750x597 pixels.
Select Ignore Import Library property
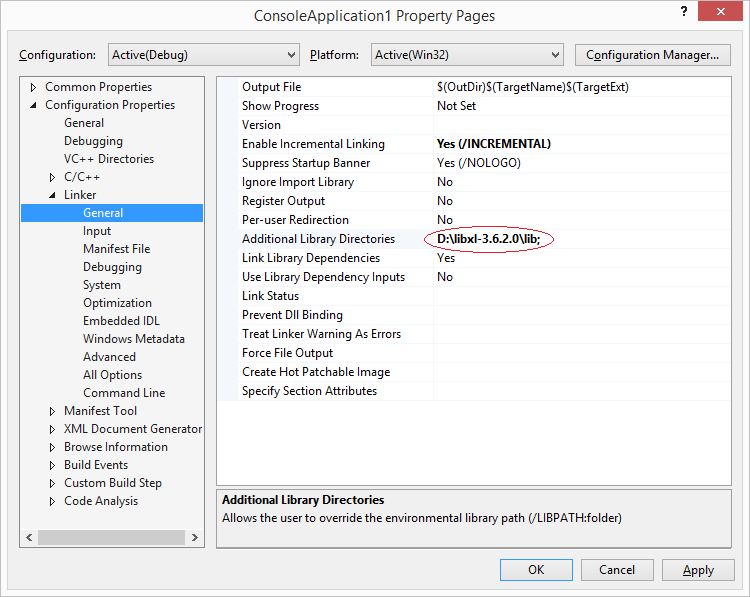[298, 182]
